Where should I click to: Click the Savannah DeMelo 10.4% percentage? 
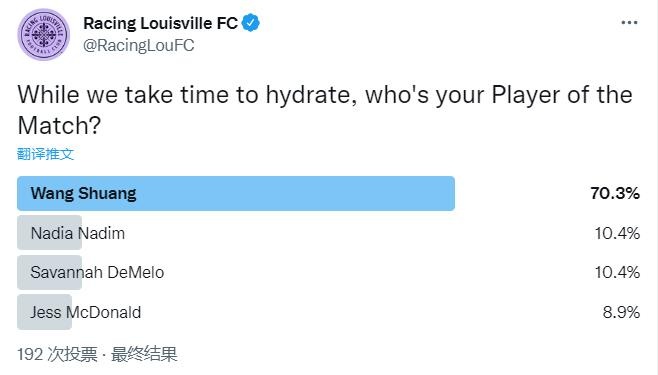click(617, 273)
